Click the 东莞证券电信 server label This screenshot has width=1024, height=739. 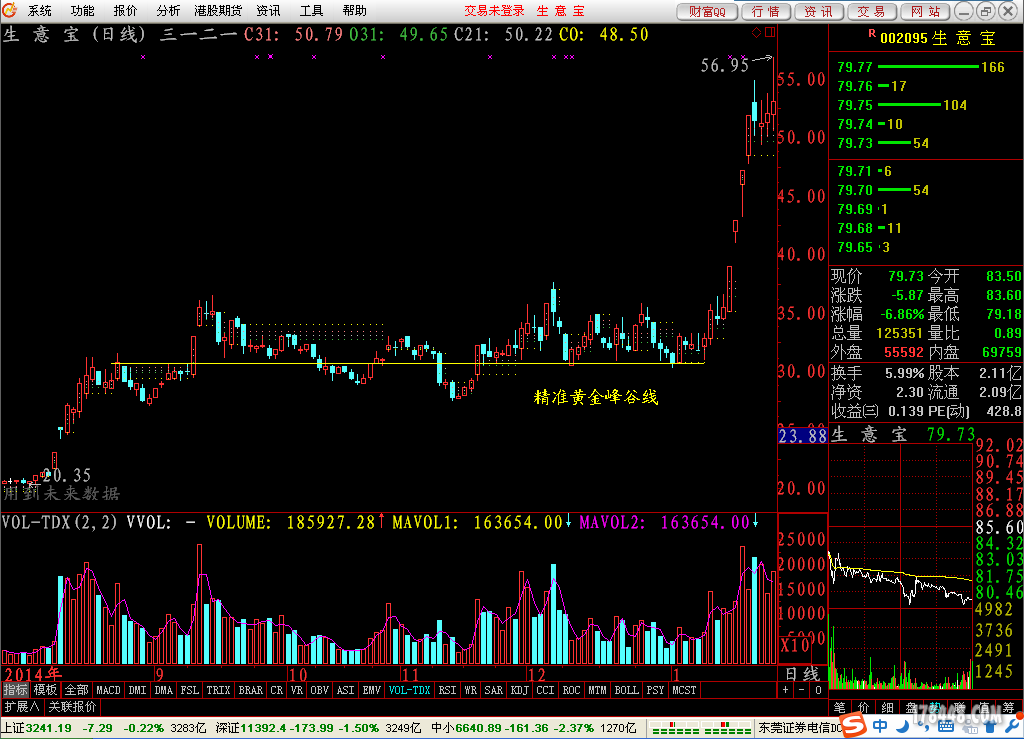point(799,728)
